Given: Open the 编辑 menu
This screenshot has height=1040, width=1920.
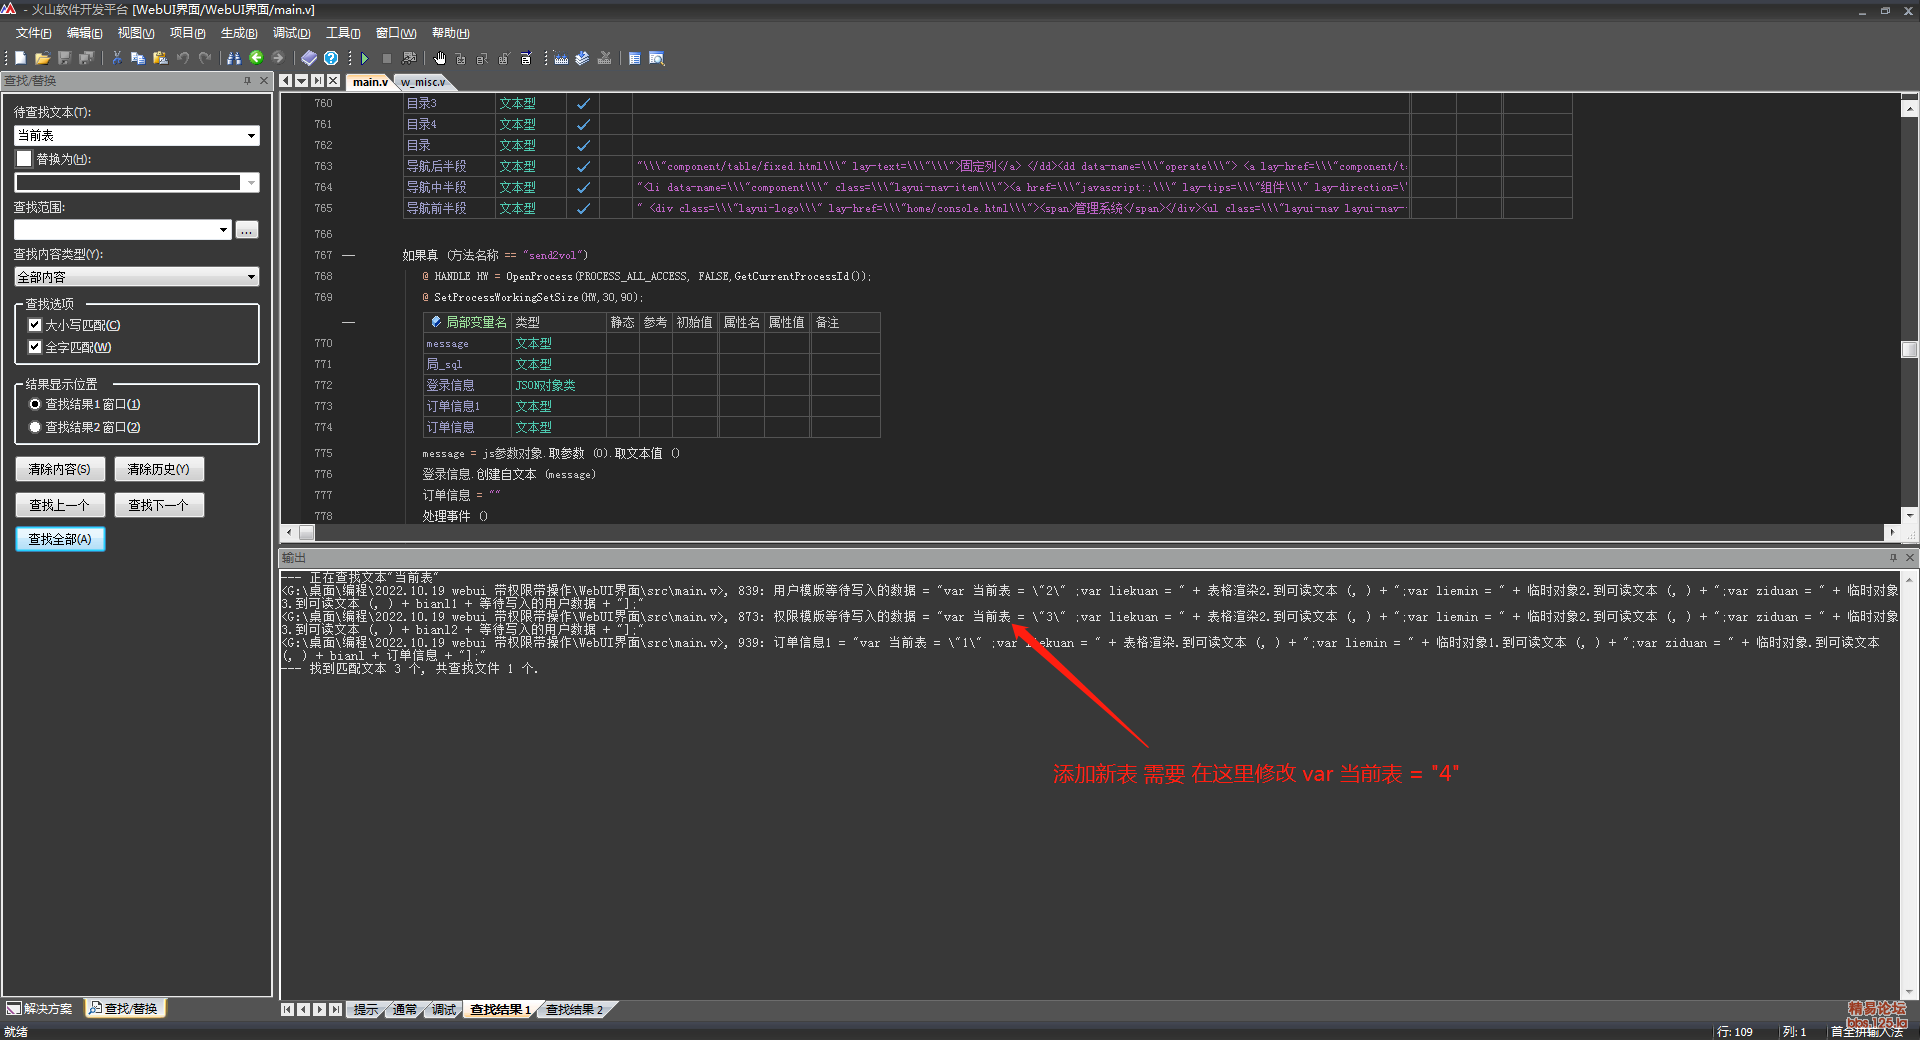Looking at the screenshot, I should tap(84, 33).
